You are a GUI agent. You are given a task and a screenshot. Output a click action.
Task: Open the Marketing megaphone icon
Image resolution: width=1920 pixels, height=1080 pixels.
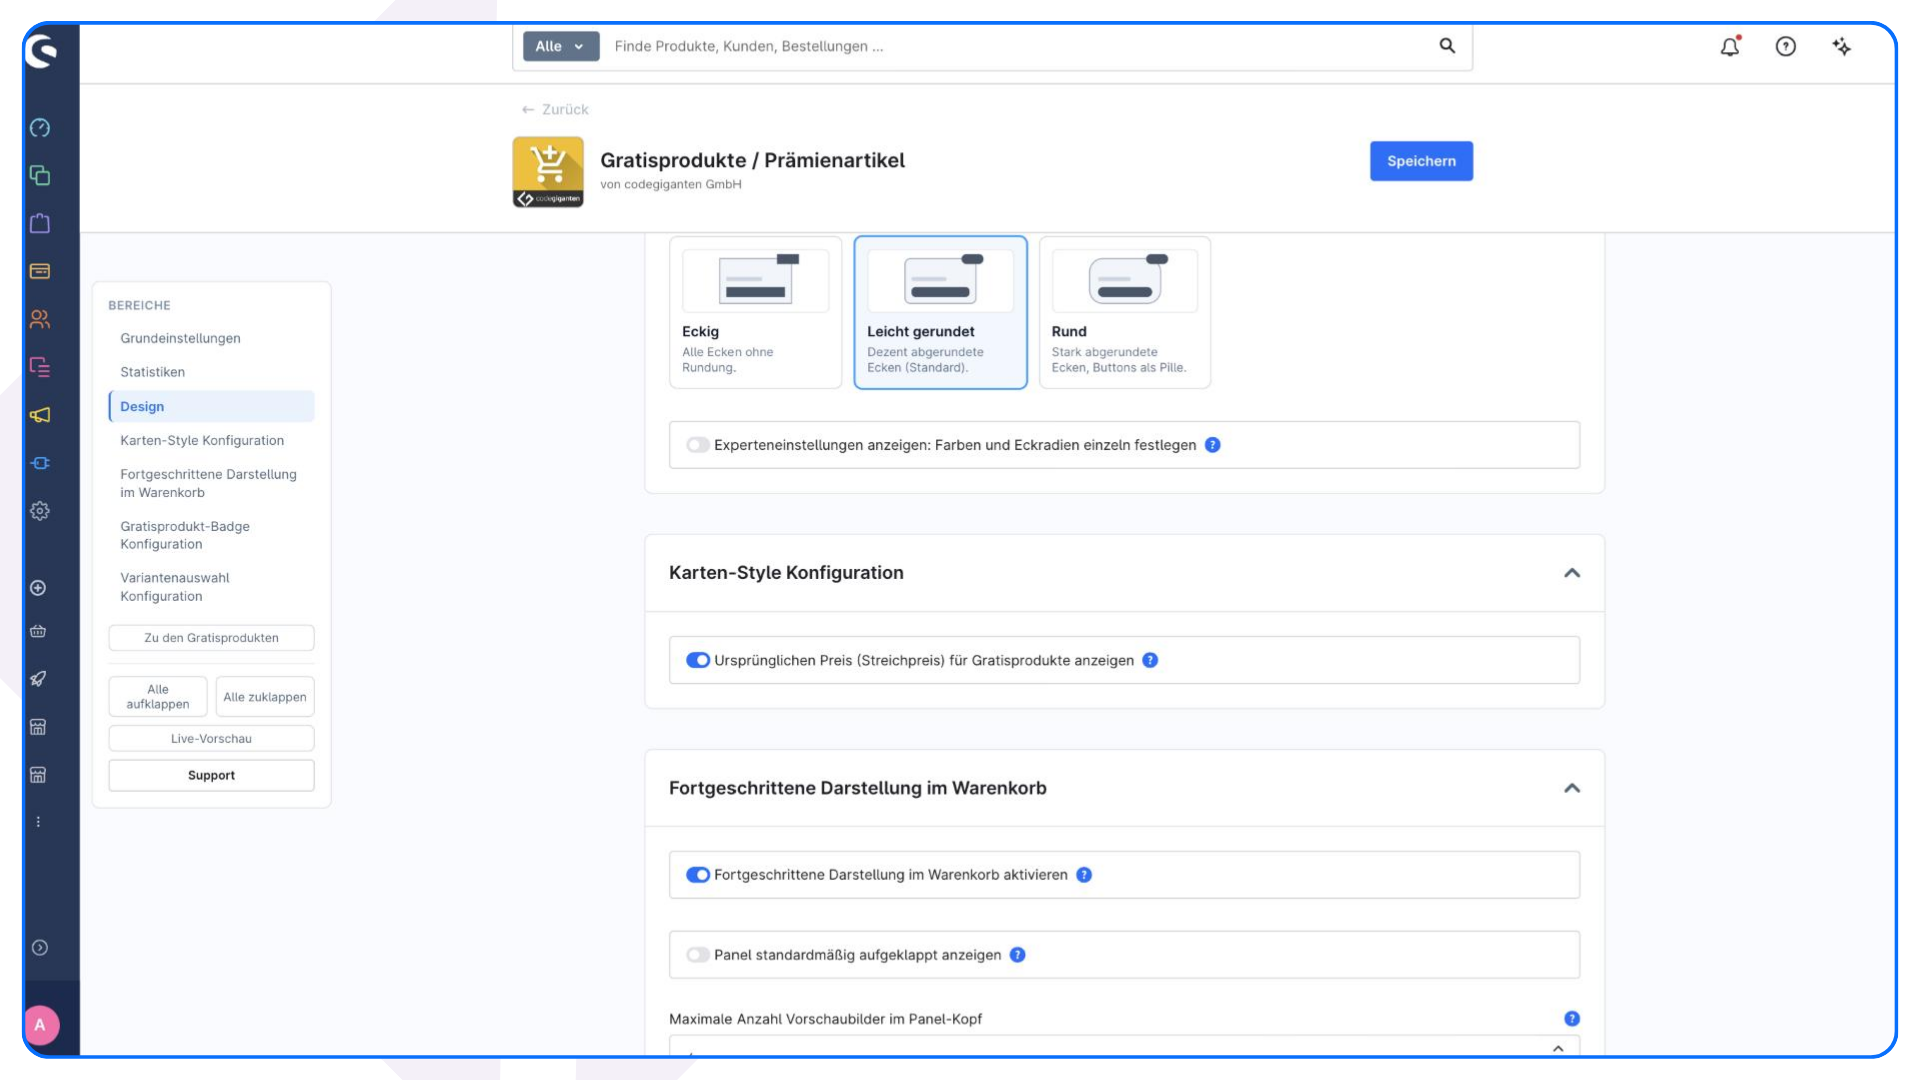click(40, 415)
